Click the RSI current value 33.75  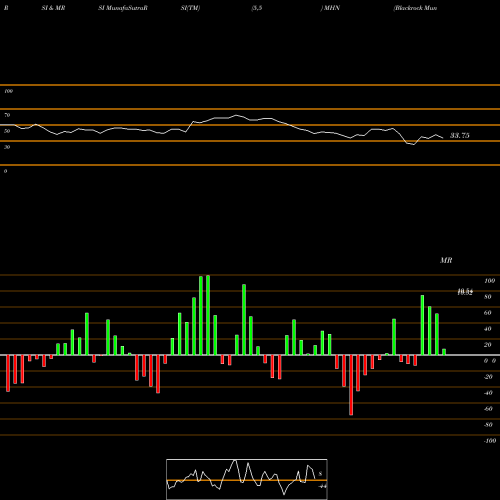point(459,135)
